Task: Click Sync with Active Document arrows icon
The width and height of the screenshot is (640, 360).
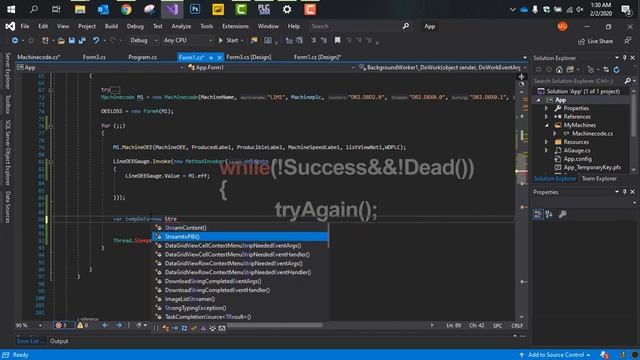Action: [x=606, y=70]
